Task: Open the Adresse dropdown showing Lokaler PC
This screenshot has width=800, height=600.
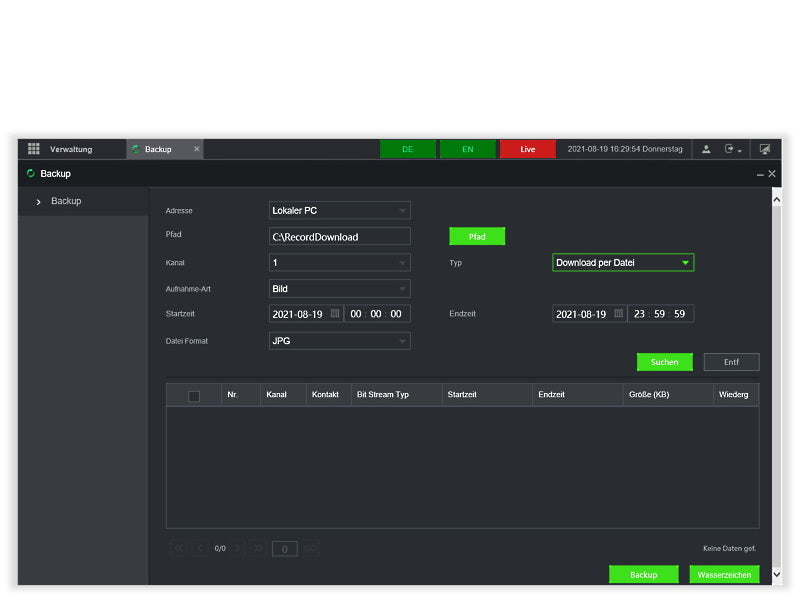Action: 340,211
